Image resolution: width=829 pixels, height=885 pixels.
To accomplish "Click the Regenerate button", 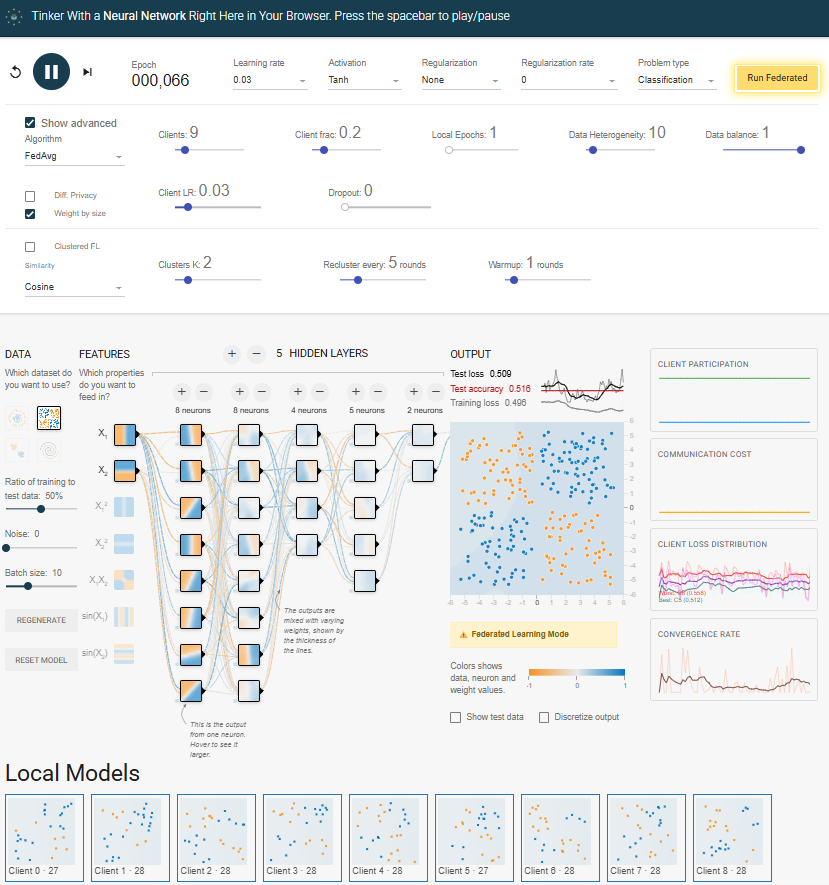I will [41, 621].
